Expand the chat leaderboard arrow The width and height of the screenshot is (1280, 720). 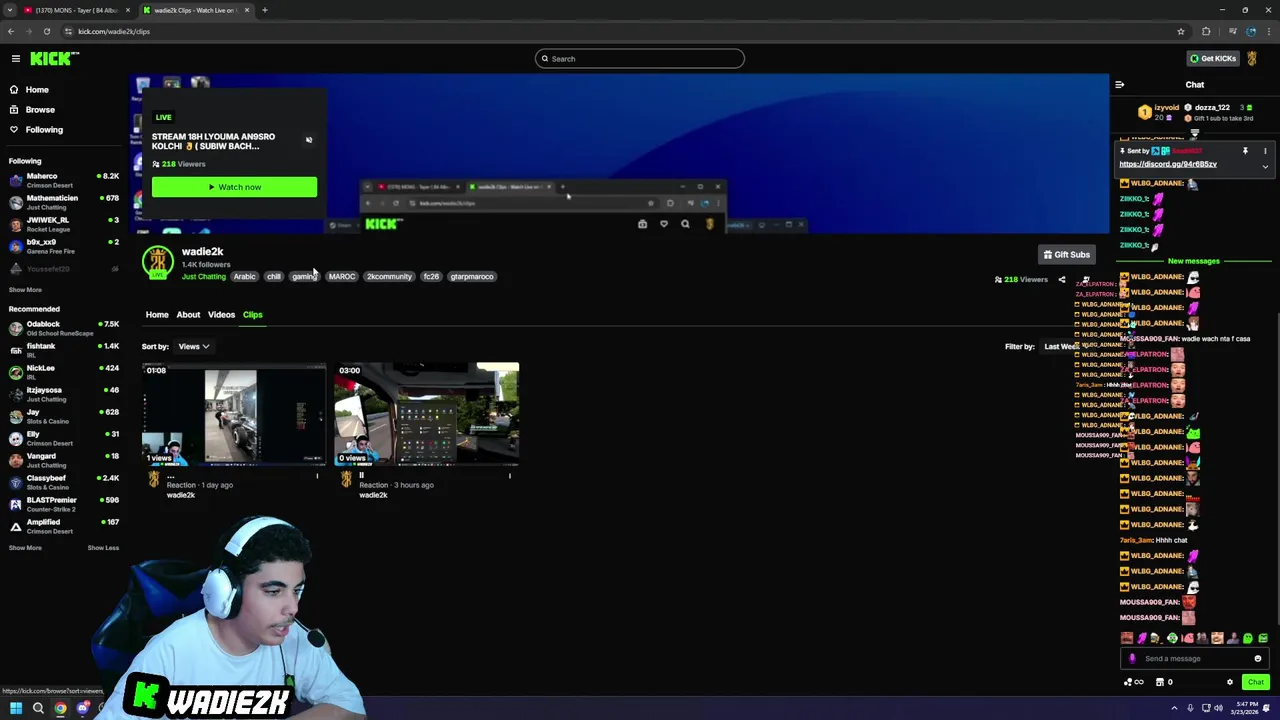[x=1195, y=133]
